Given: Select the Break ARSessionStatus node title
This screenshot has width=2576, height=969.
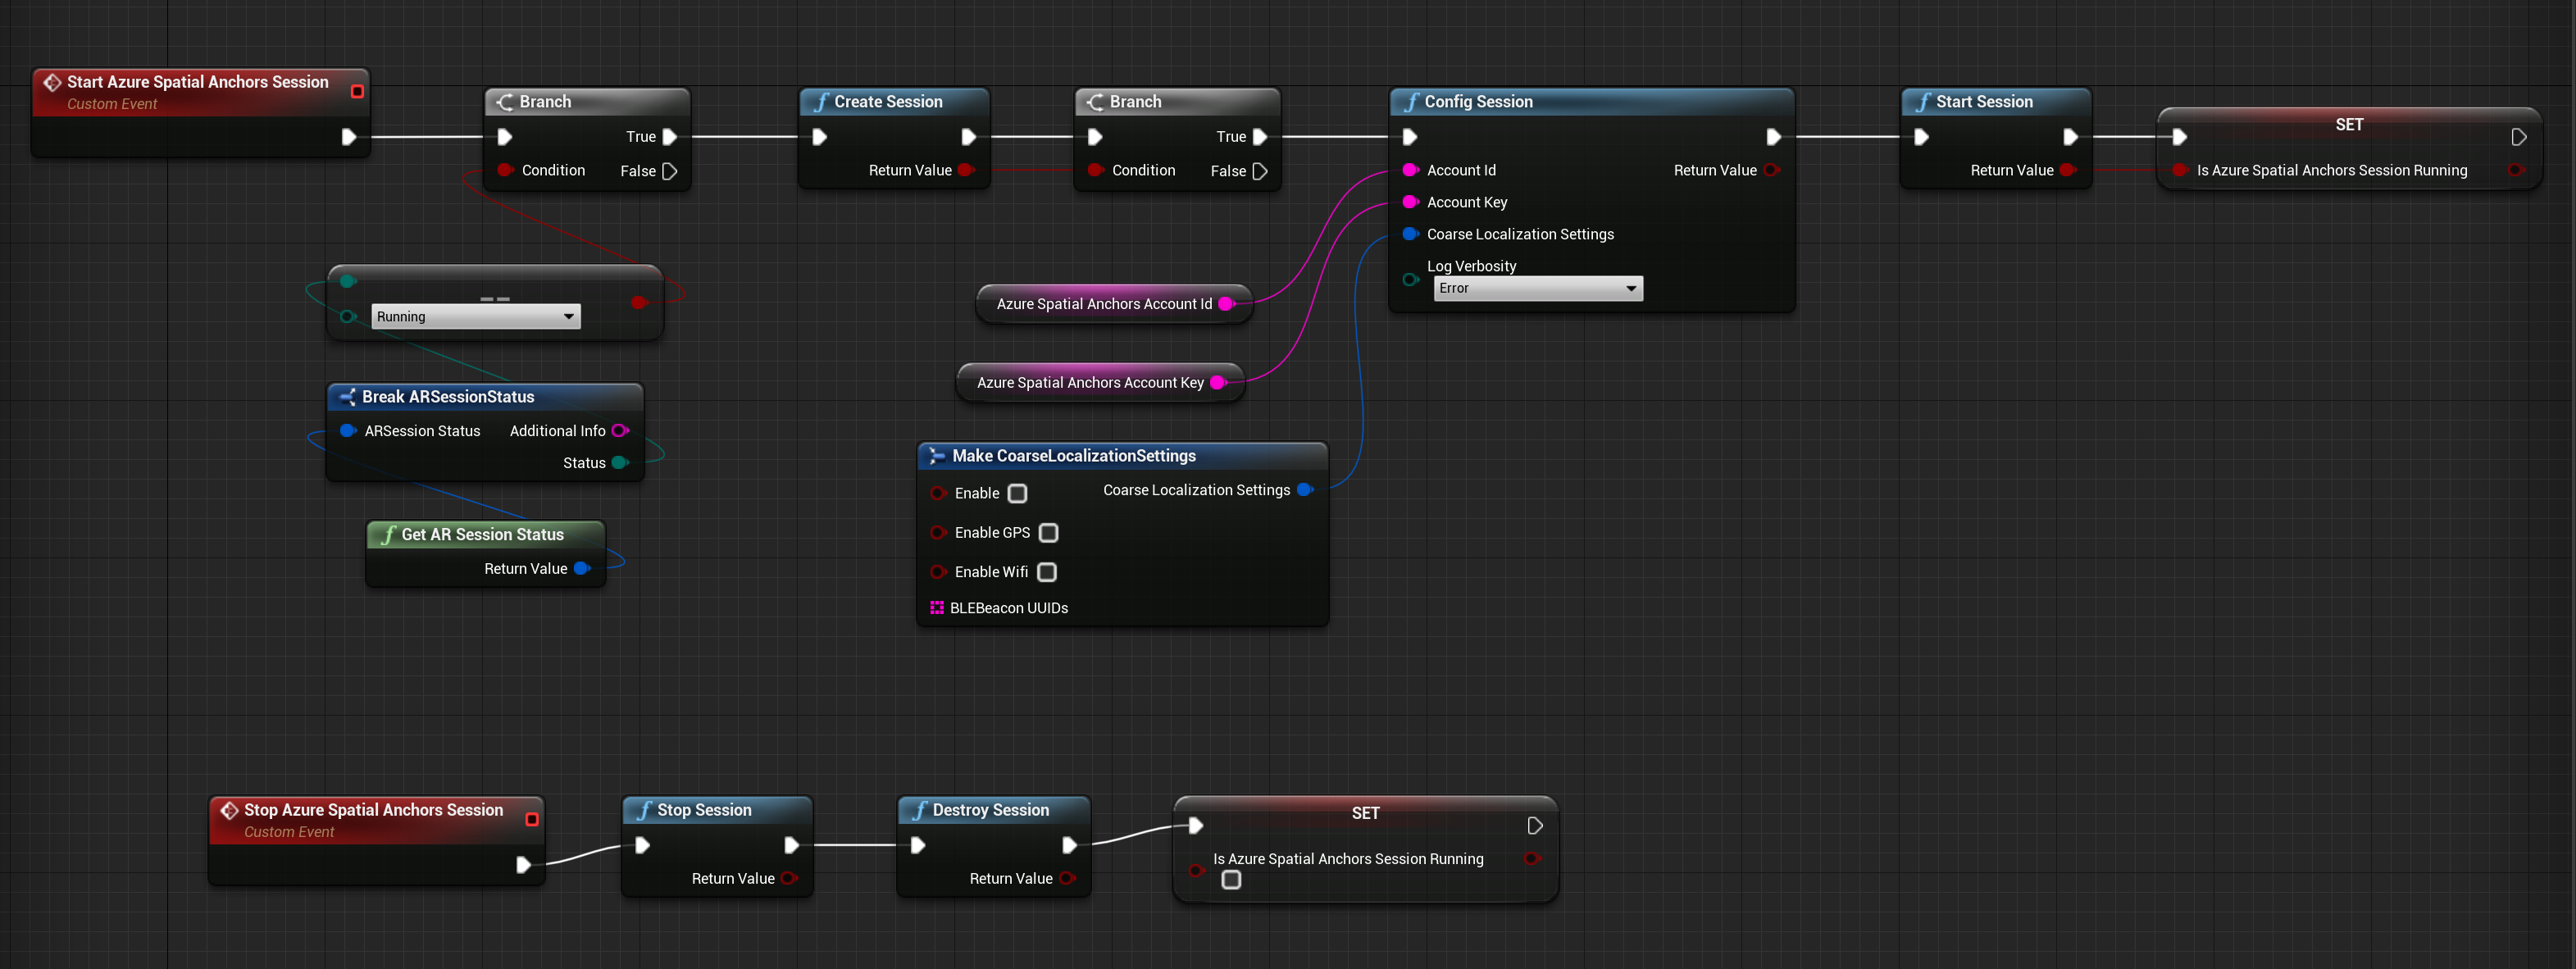Looking at the screenshot, I should (448, 397).
